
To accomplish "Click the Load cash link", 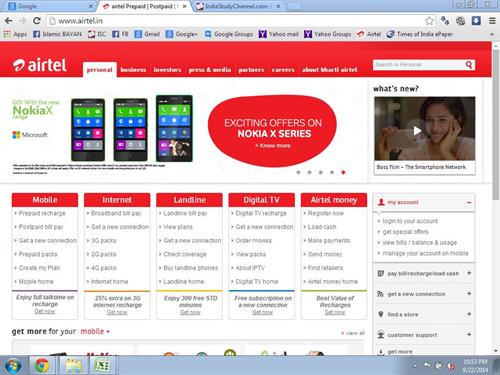I will pos(322,227).
